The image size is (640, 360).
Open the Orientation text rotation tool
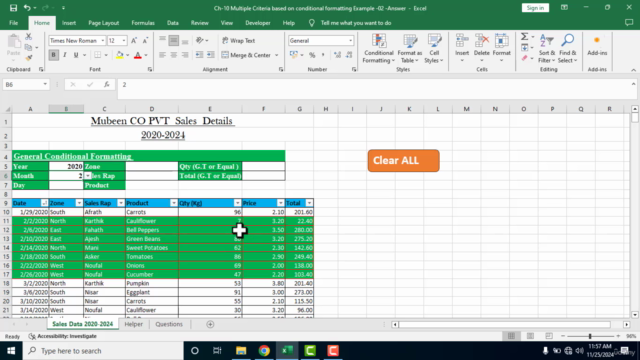(200, 40)
